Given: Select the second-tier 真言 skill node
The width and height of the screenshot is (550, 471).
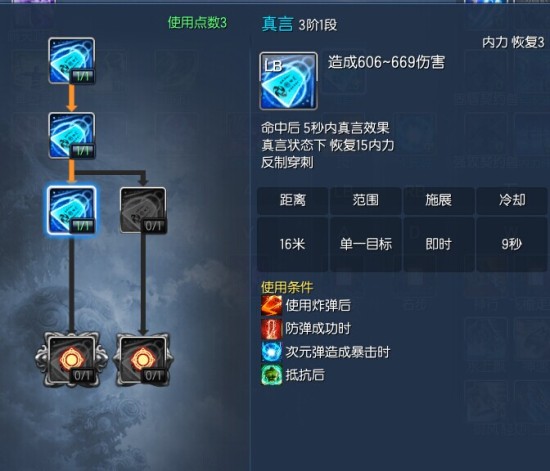Looking at the screenshot, I should tap(72, 135).
